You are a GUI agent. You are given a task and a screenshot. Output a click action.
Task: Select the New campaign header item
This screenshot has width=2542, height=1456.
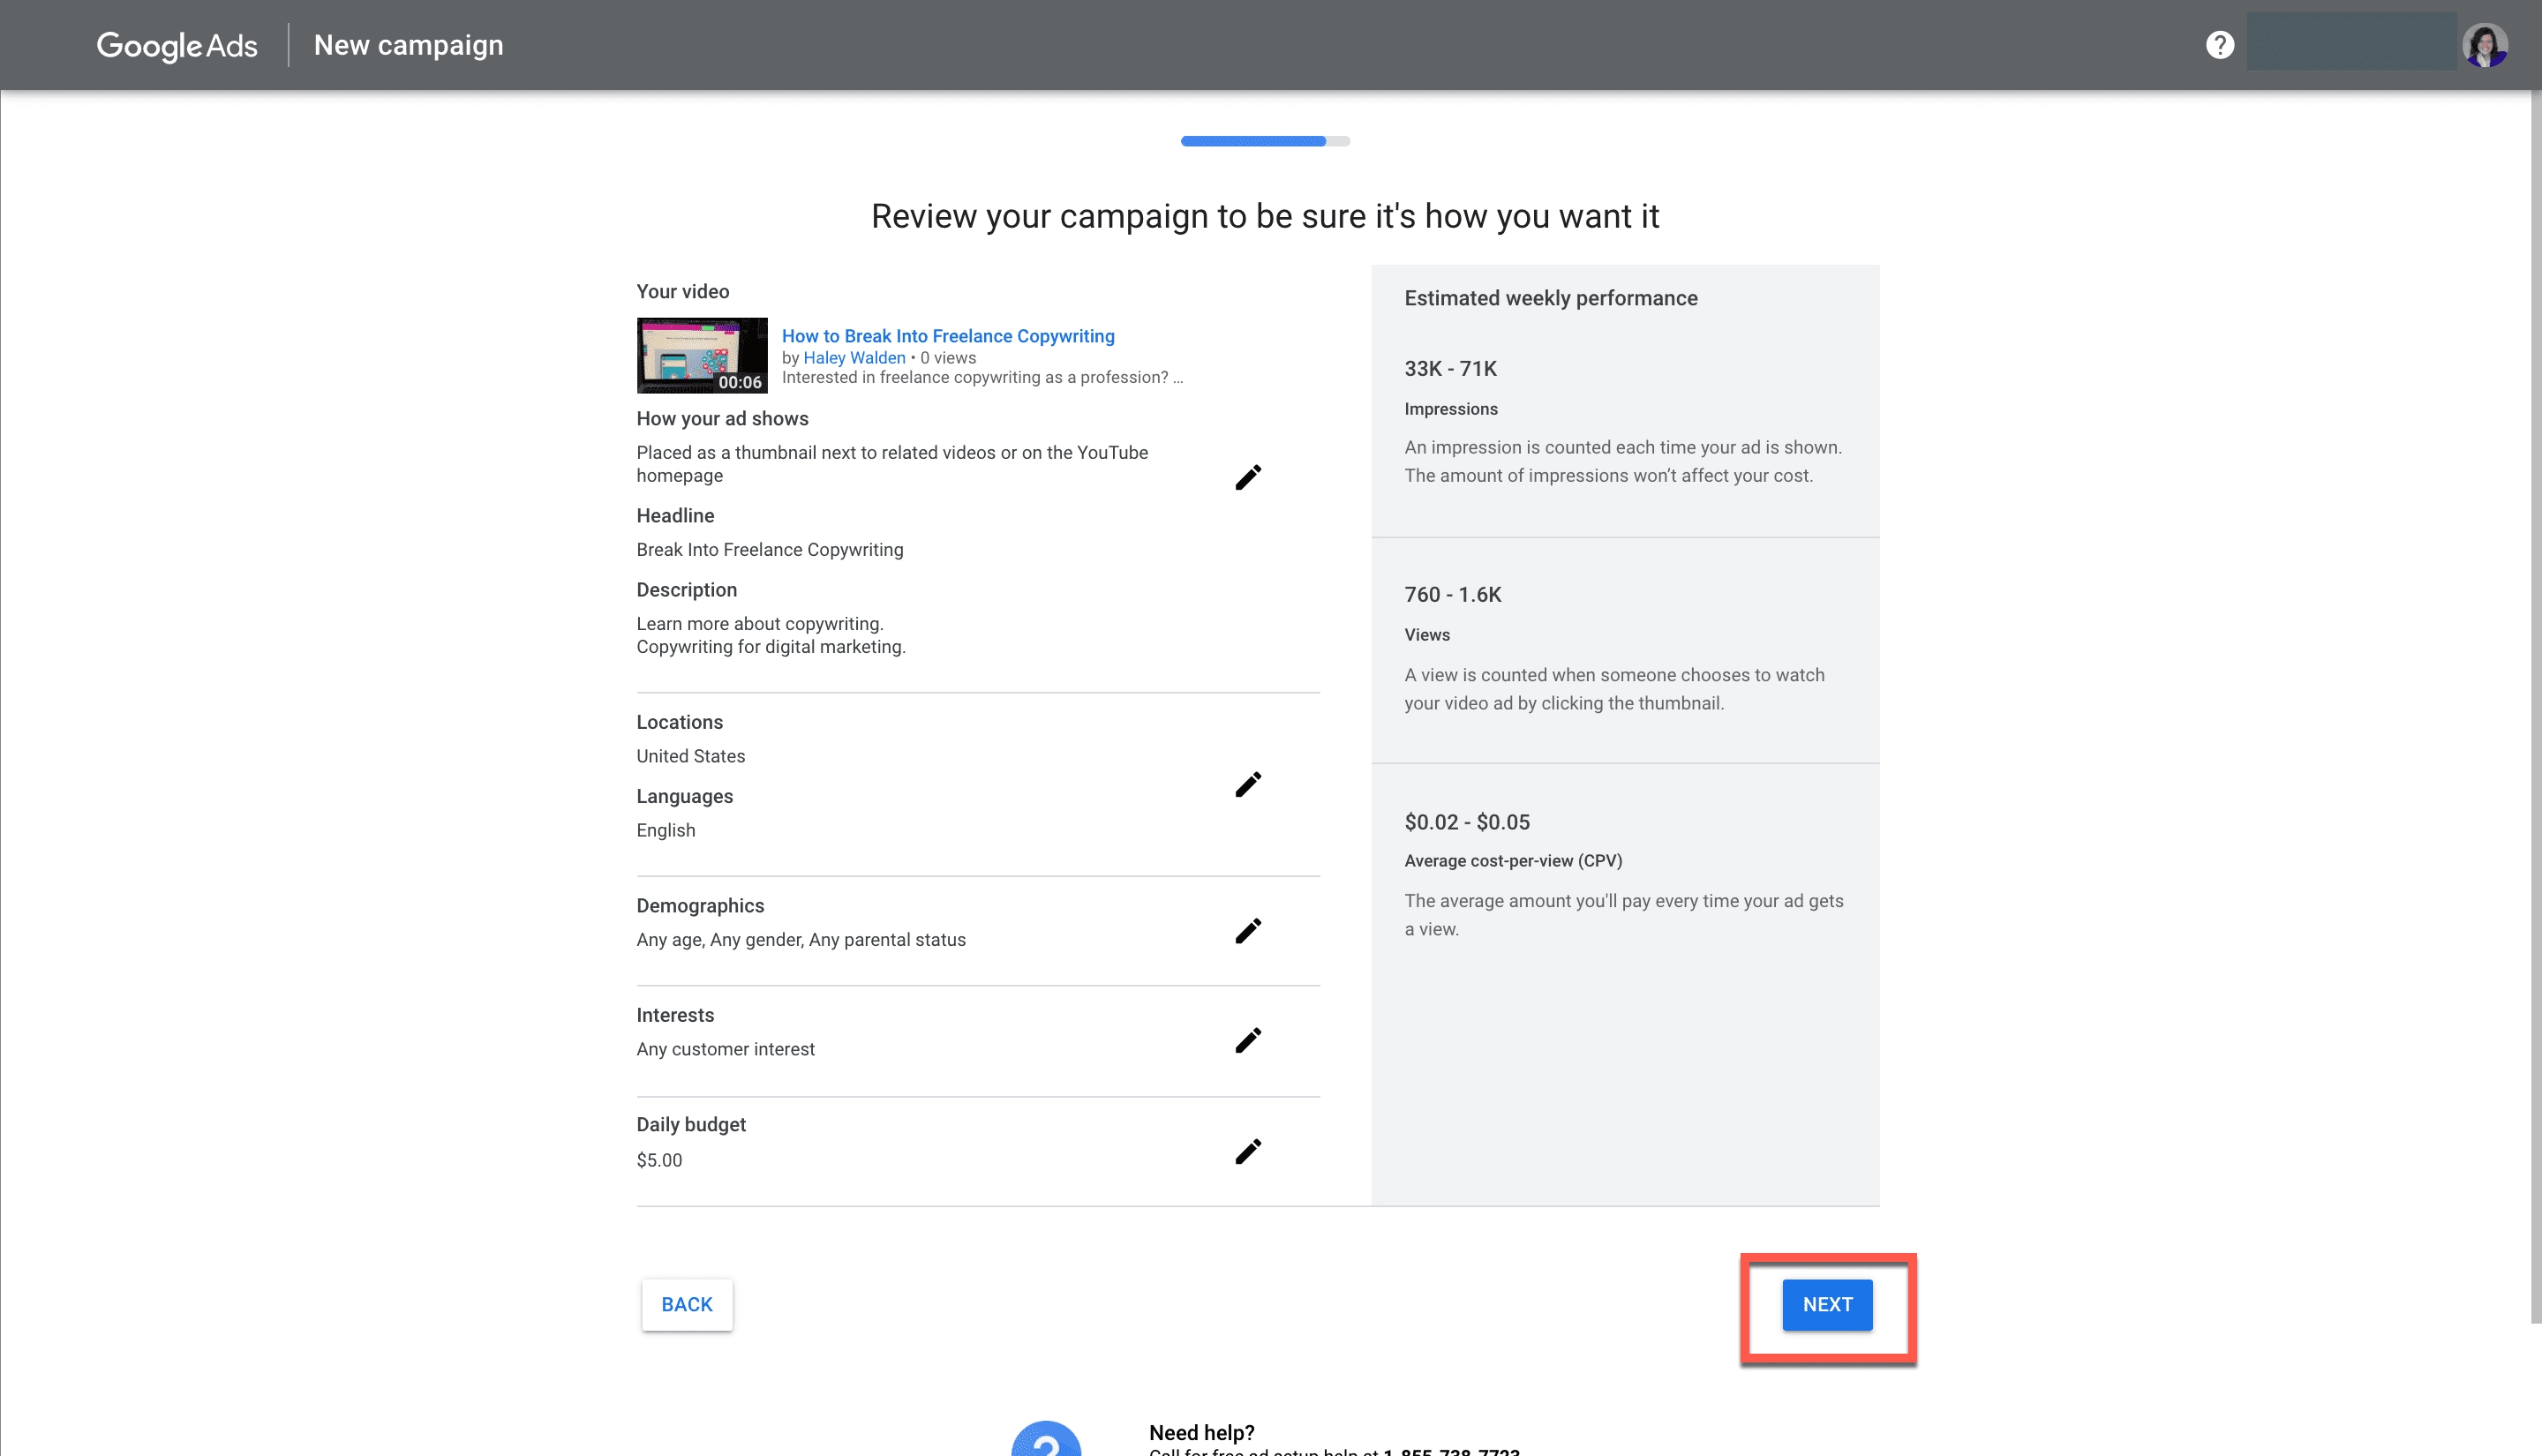click(408, 44)
